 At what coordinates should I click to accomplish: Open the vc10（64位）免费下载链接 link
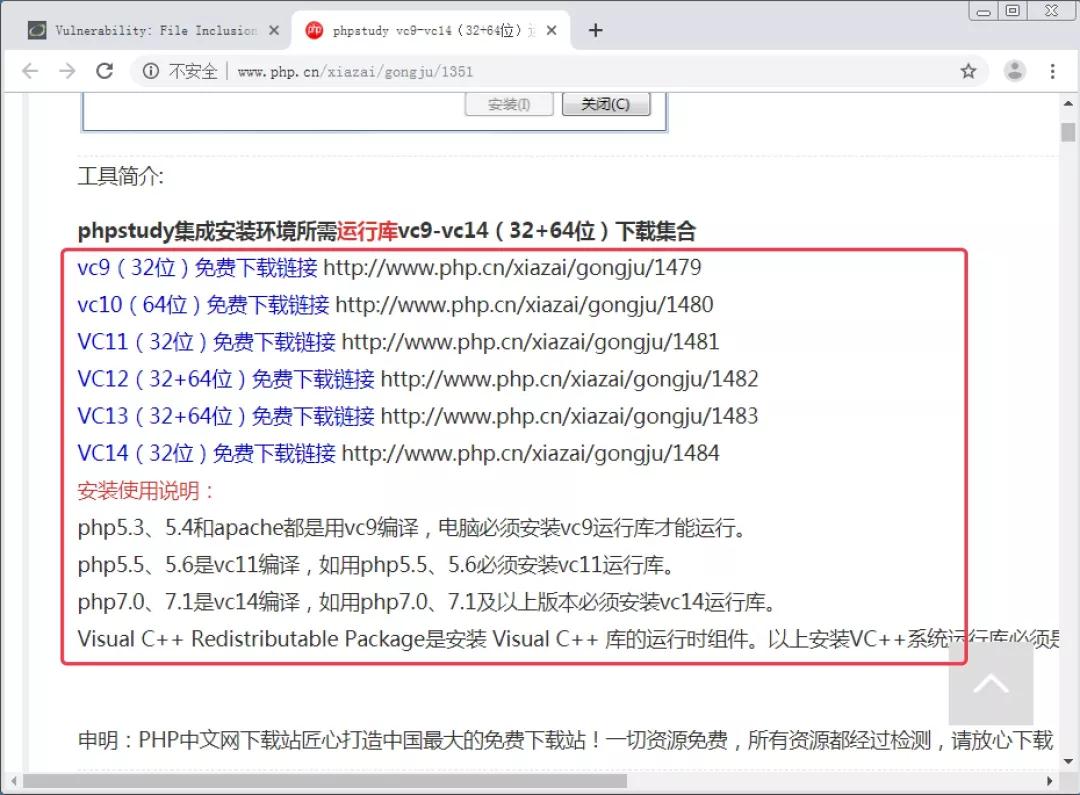click(x=203, y=304)
